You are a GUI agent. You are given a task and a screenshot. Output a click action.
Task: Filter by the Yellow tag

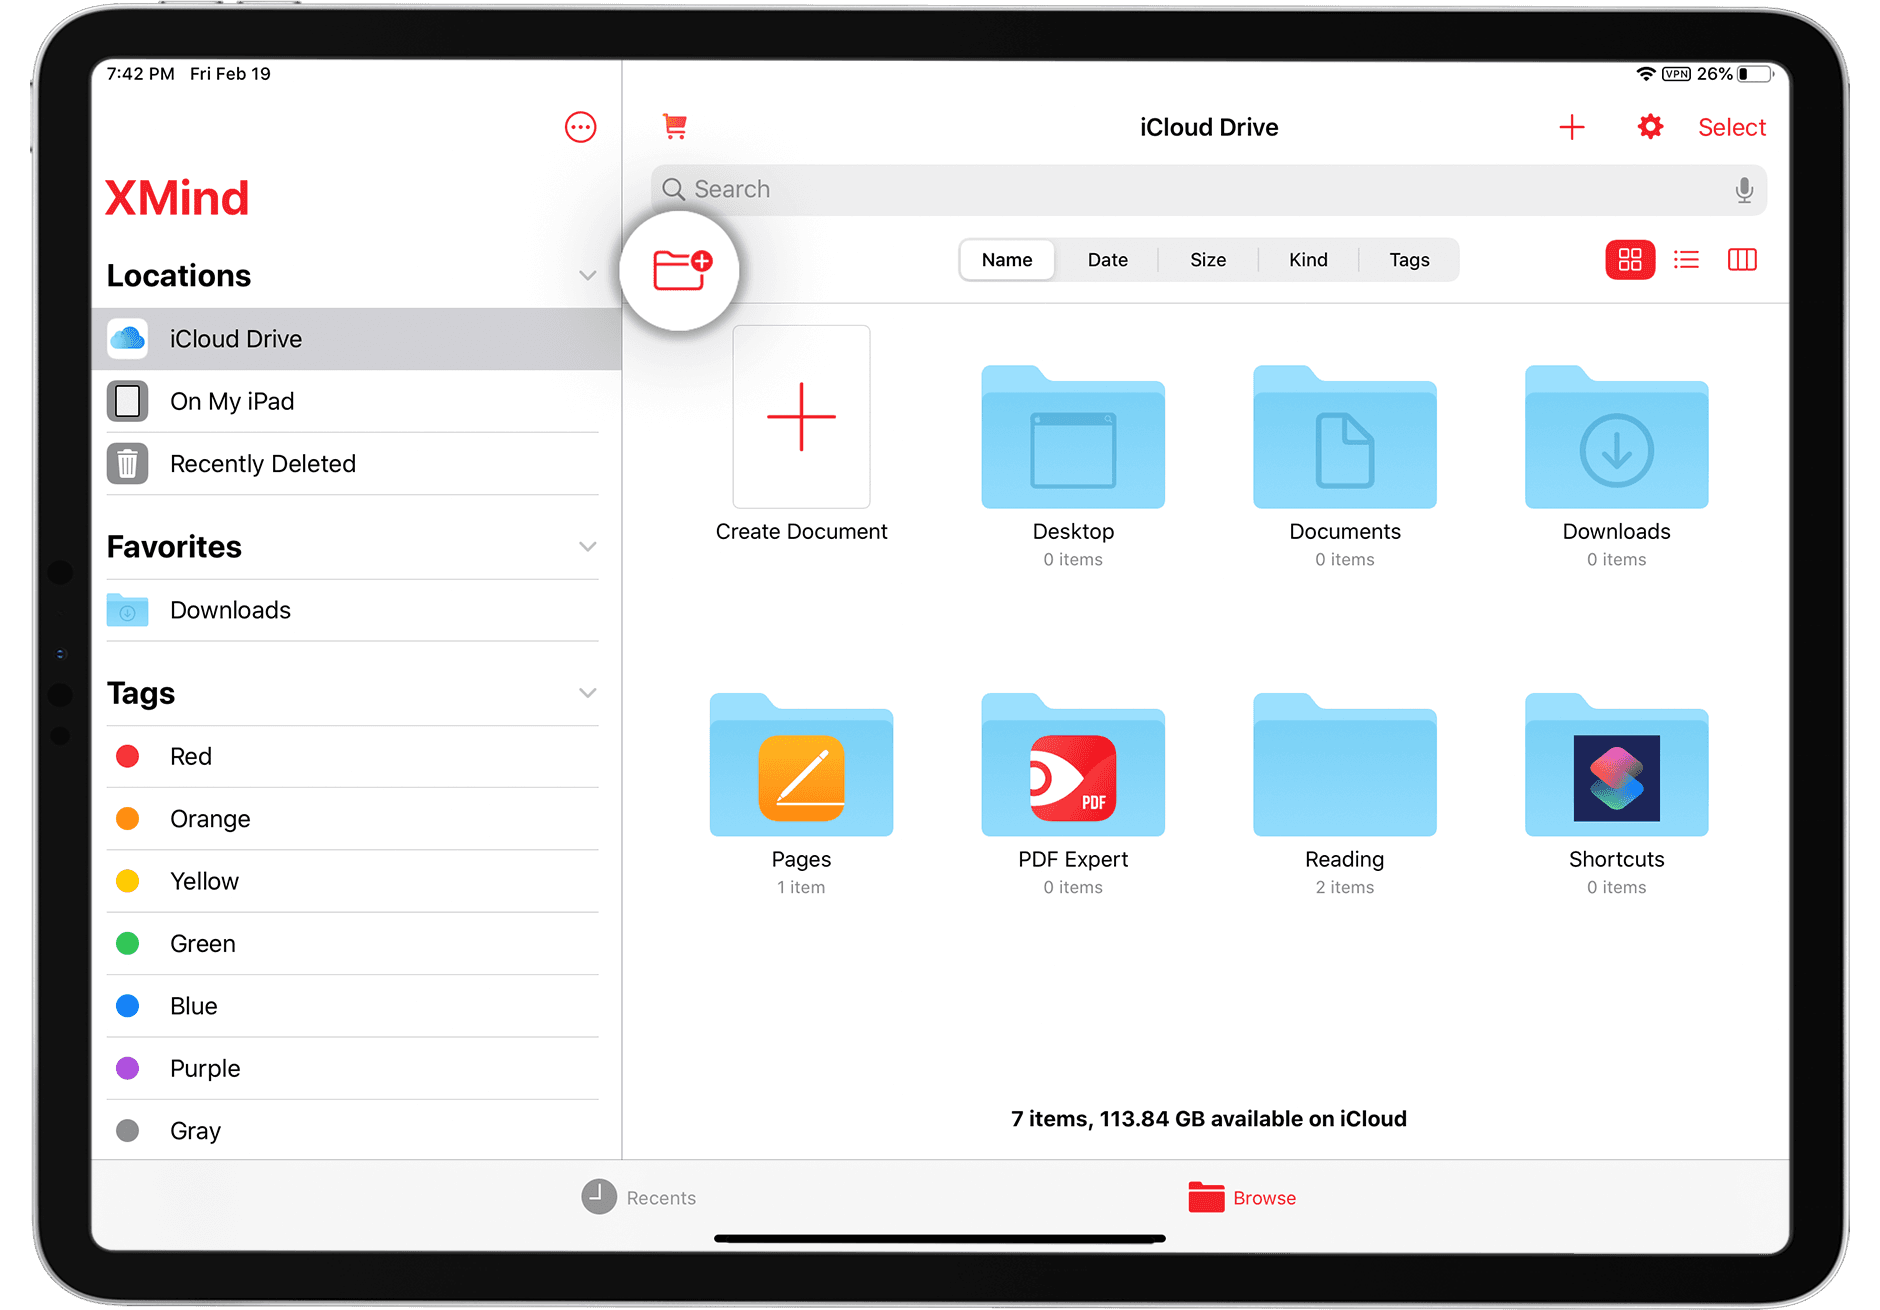pyautogui.click(x=356, y=881)
